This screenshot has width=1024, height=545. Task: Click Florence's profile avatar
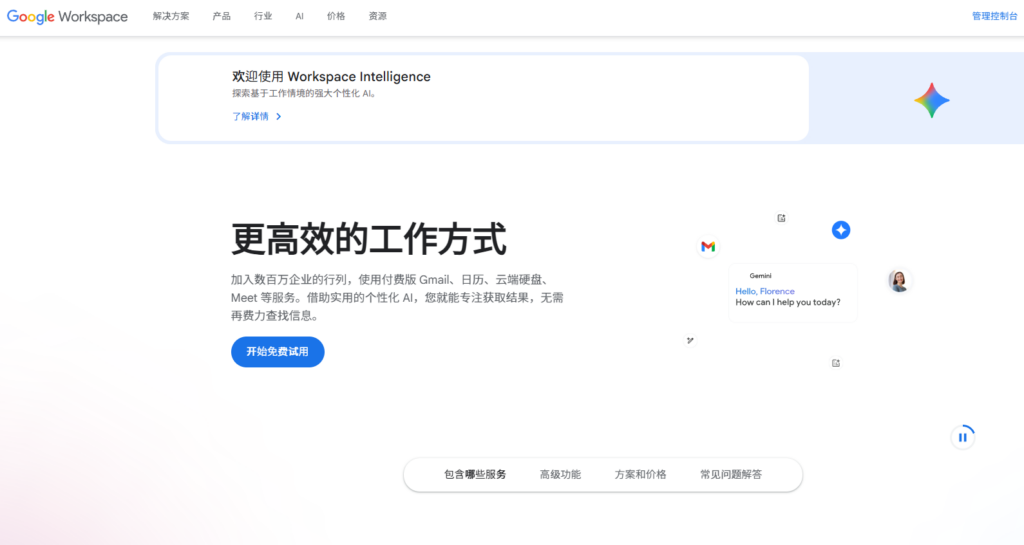899,281
